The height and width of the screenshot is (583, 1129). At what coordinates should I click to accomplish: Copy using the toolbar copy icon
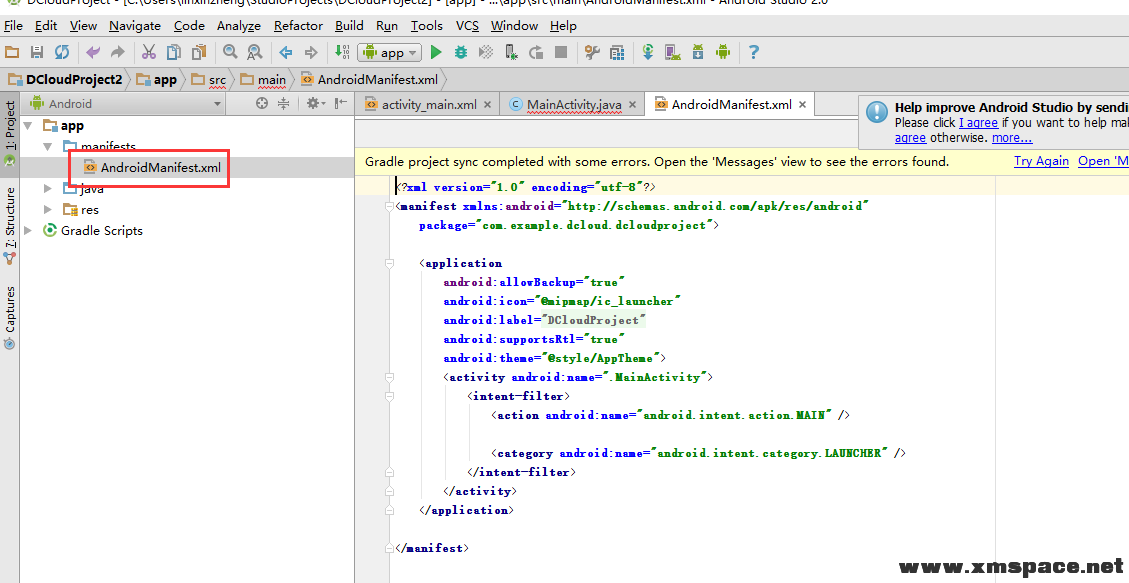pos(174,53)
